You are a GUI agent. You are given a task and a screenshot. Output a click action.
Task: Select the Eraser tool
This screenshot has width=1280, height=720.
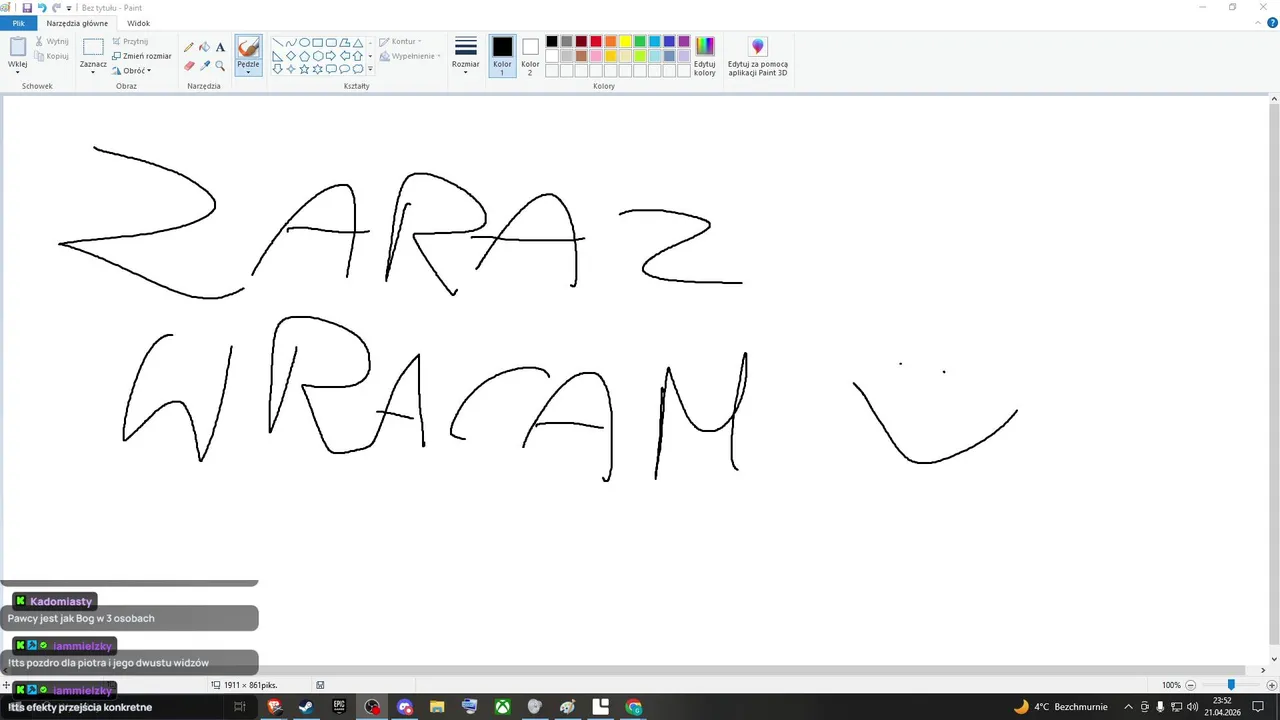coord(189,65)
